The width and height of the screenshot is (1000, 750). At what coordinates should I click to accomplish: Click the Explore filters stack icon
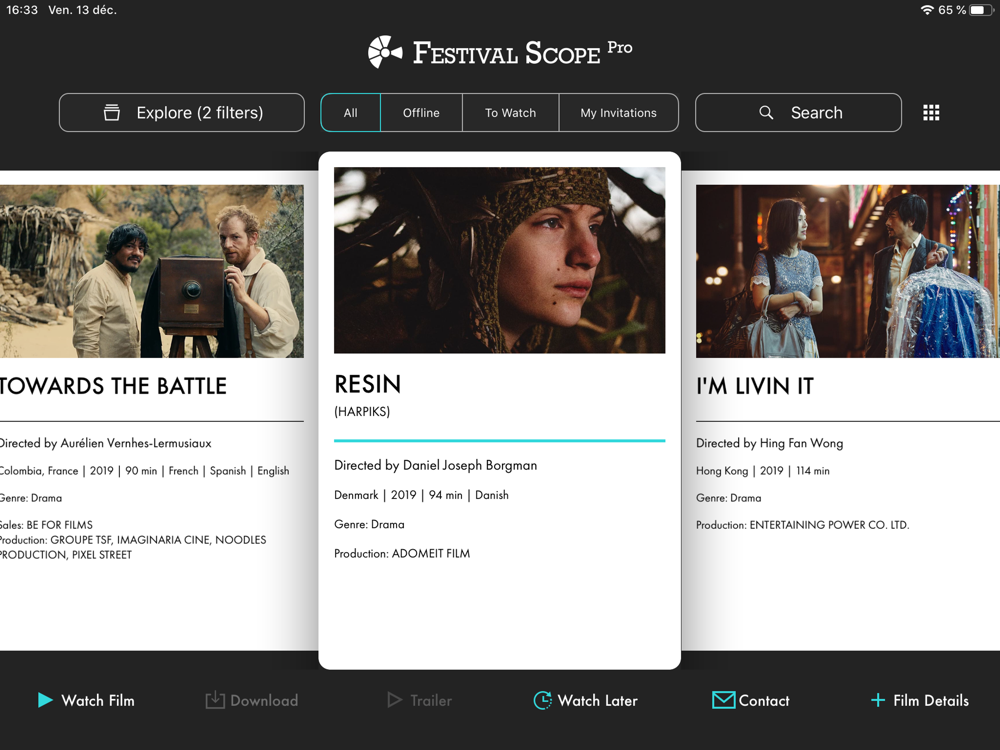tap(112, 113)
